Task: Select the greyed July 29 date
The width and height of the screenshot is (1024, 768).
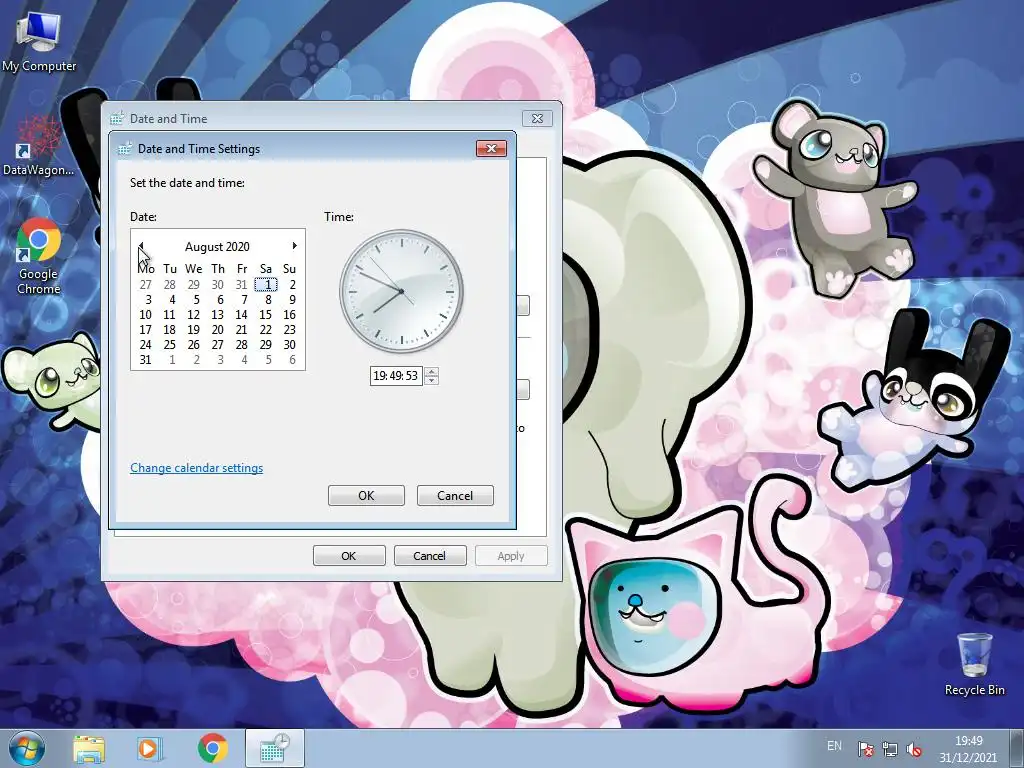Action: click(194, 285)
